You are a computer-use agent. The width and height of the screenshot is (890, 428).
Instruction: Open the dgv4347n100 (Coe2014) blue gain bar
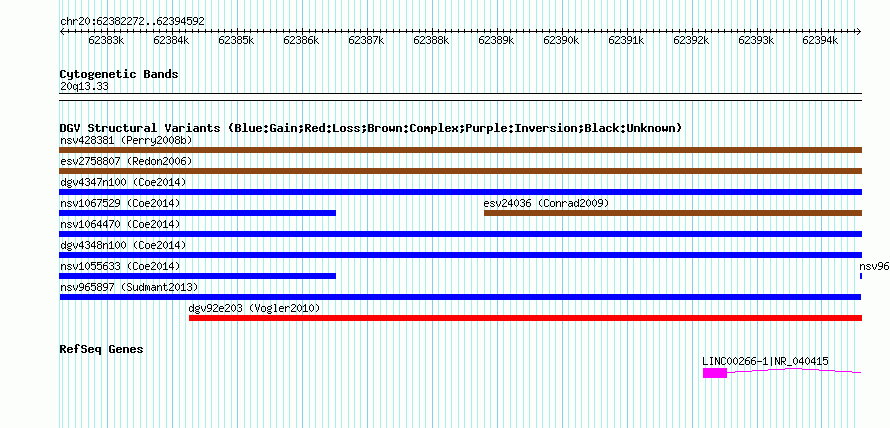tap(460, 192)
